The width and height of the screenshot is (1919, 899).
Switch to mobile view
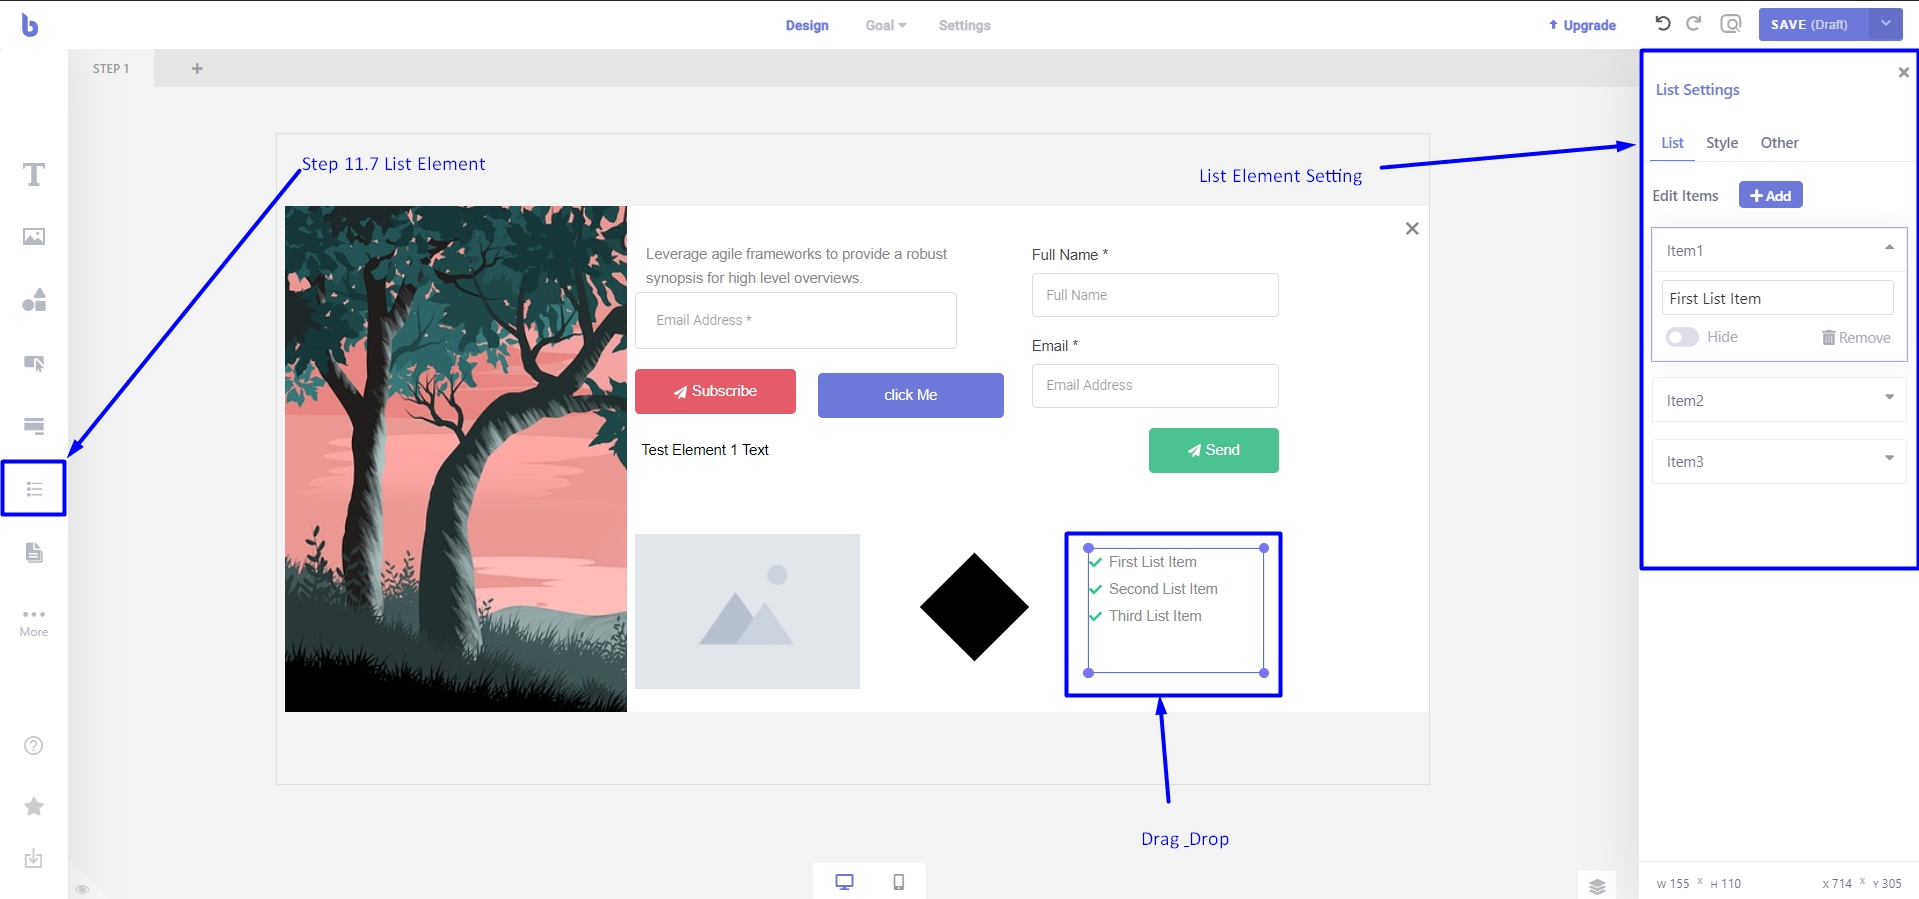click(x=898, y=882)
